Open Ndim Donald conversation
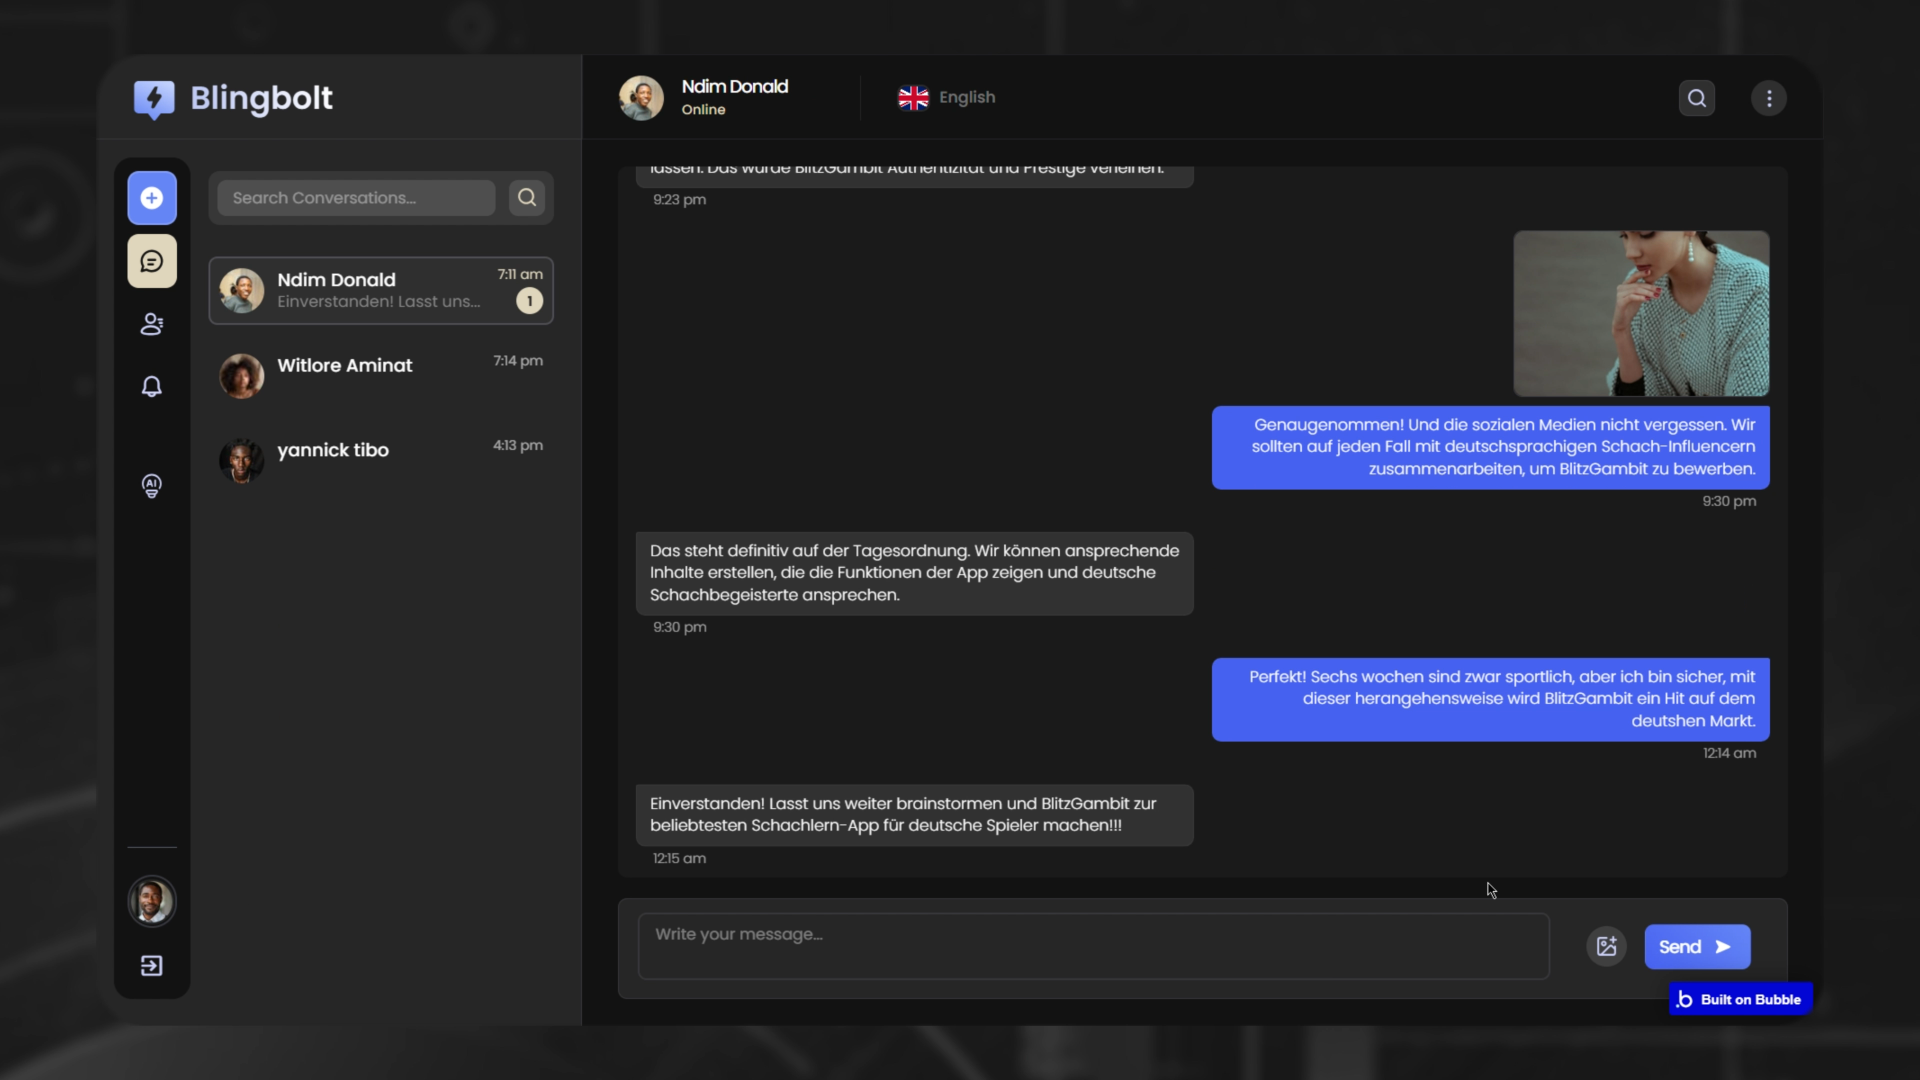Viewport: 1920px width, 1080px height. click(381, 290)
